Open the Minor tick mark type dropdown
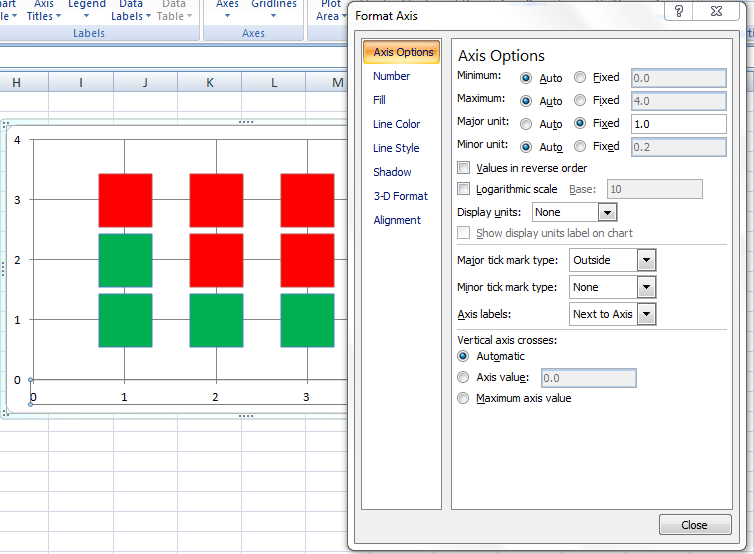Viewport: 754px width, 554px height. (x=646, y=287)
